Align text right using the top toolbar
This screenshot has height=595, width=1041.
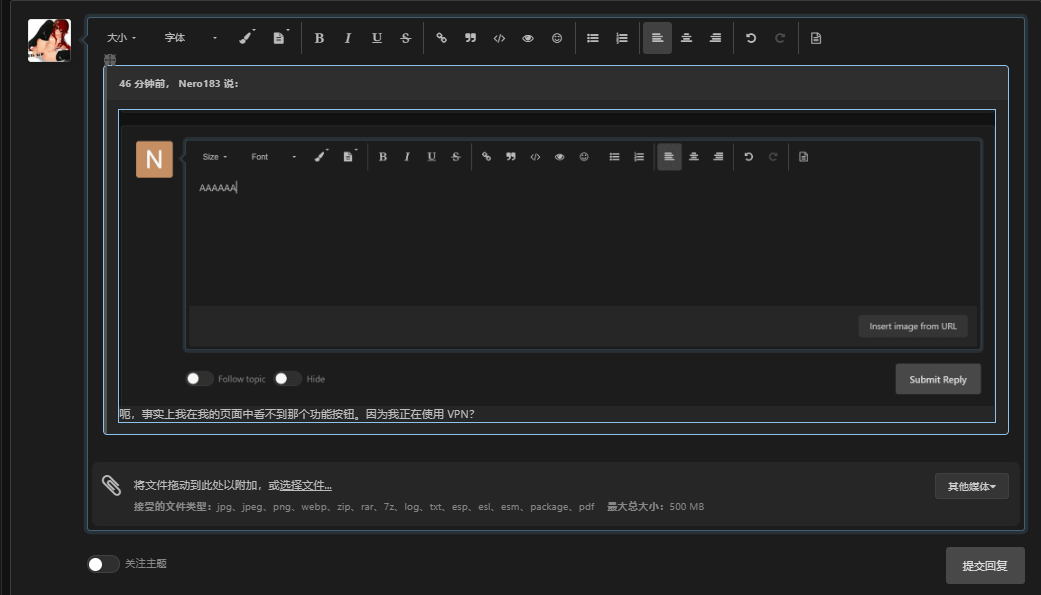[715, 38]
